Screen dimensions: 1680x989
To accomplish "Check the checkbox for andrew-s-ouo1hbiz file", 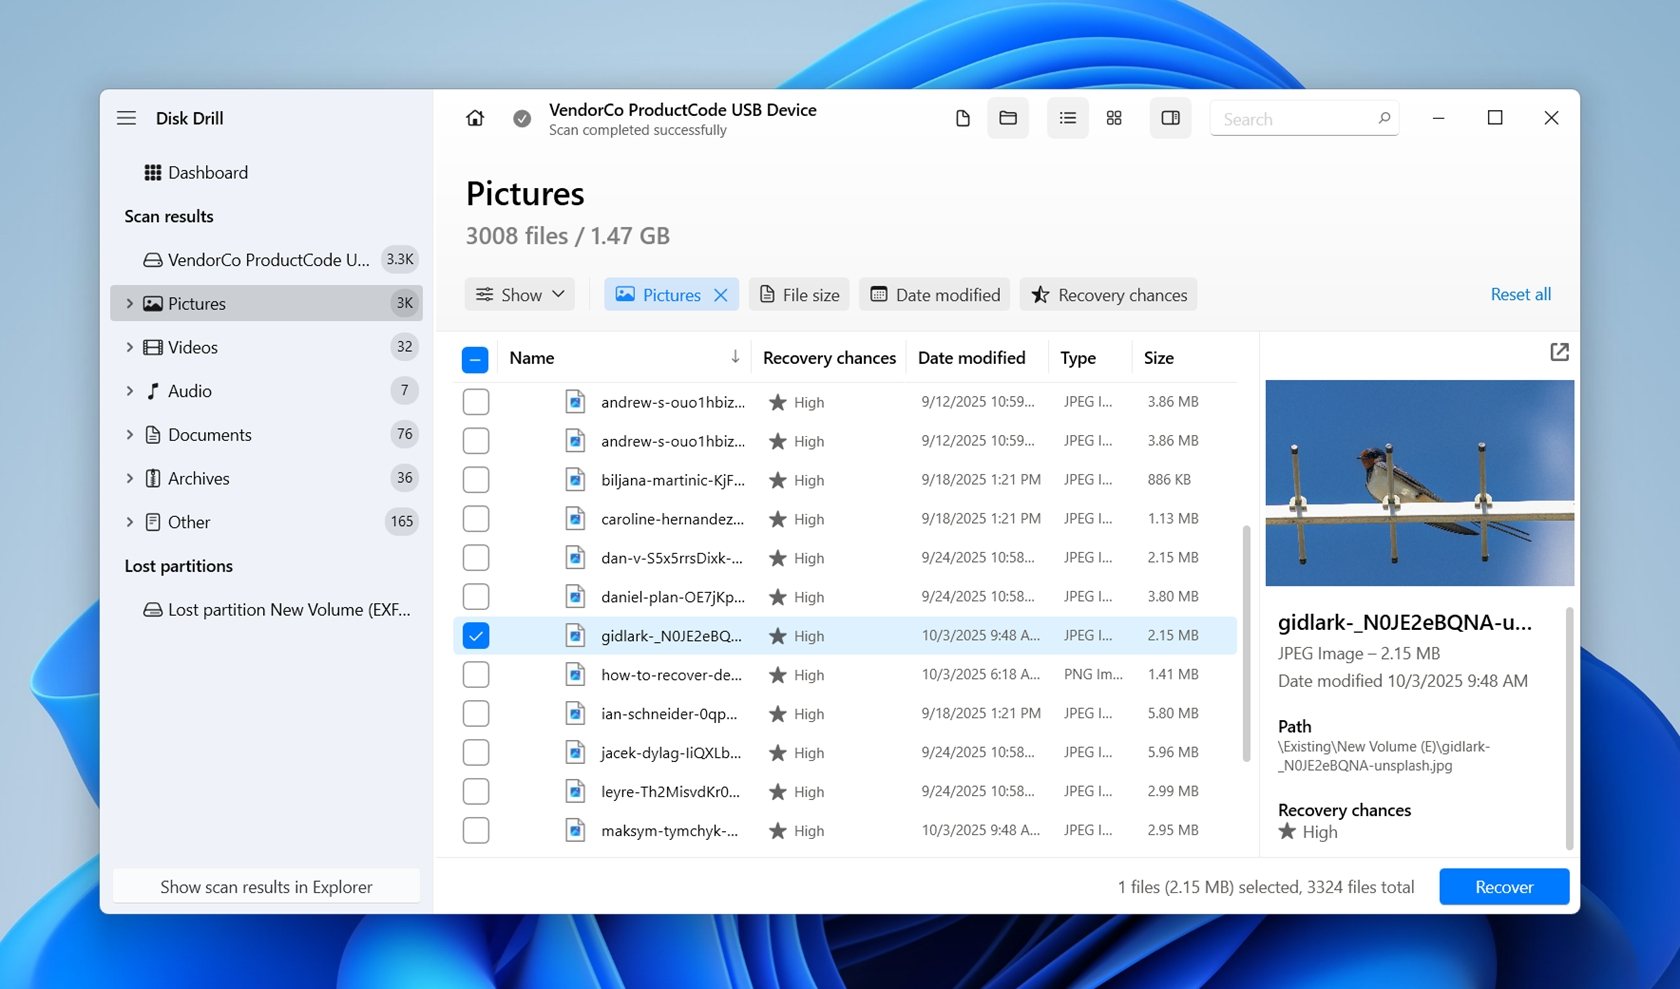I will 475,401.
